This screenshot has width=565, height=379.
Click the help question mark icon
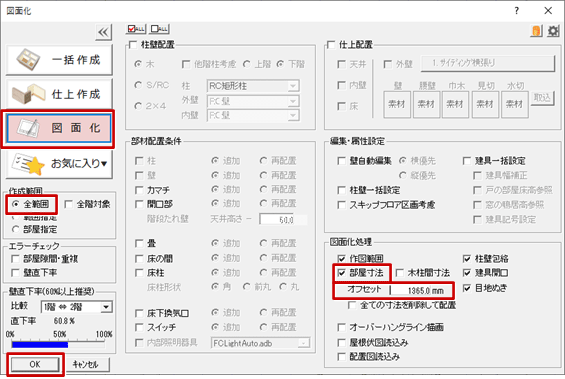click(x=517, y=11)
